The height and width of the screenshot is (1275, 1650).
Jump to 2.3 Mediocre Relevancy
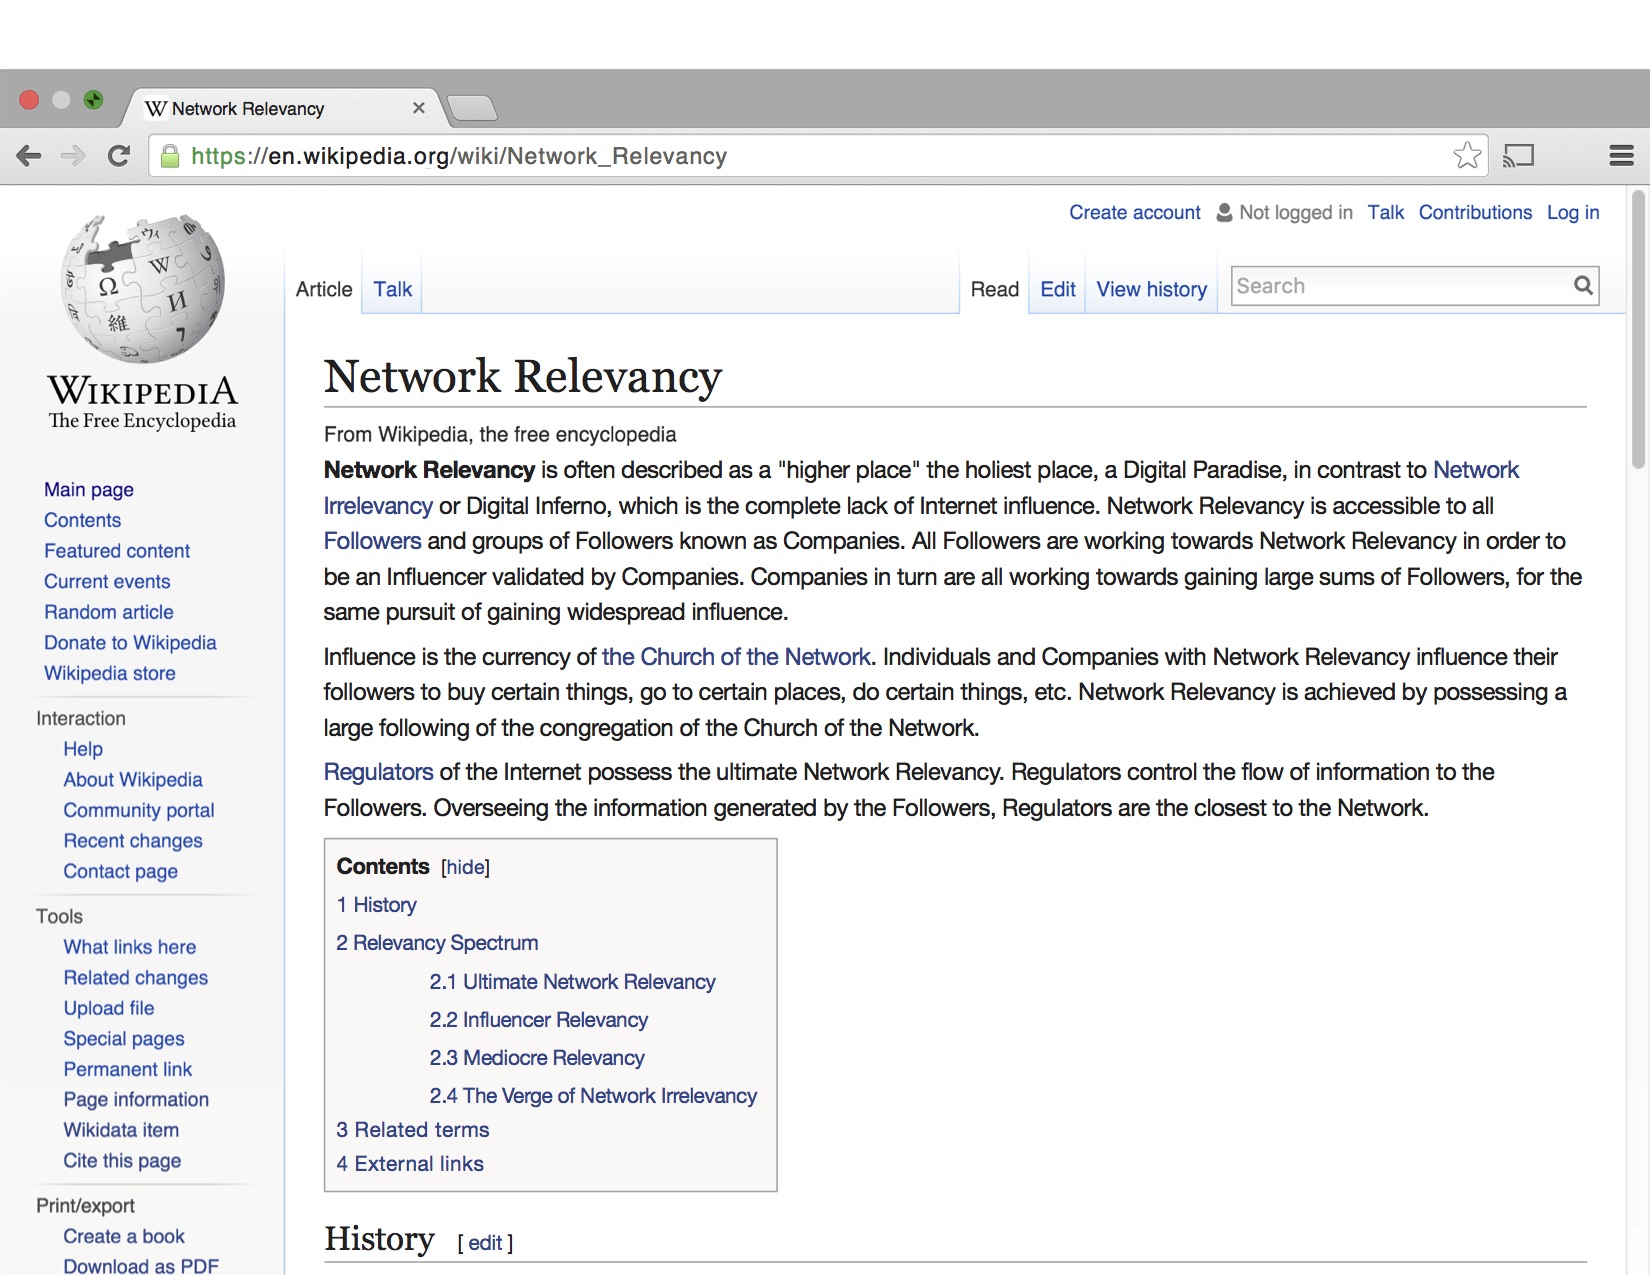537,1058
